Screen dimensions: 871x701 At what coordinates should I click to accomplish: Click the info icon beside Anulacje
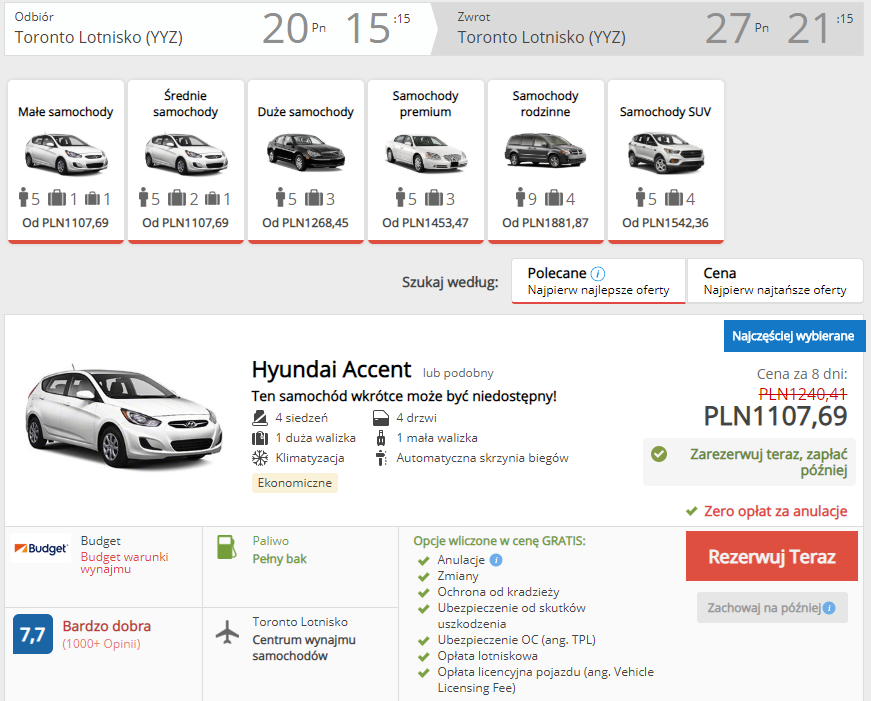(496, 560)
